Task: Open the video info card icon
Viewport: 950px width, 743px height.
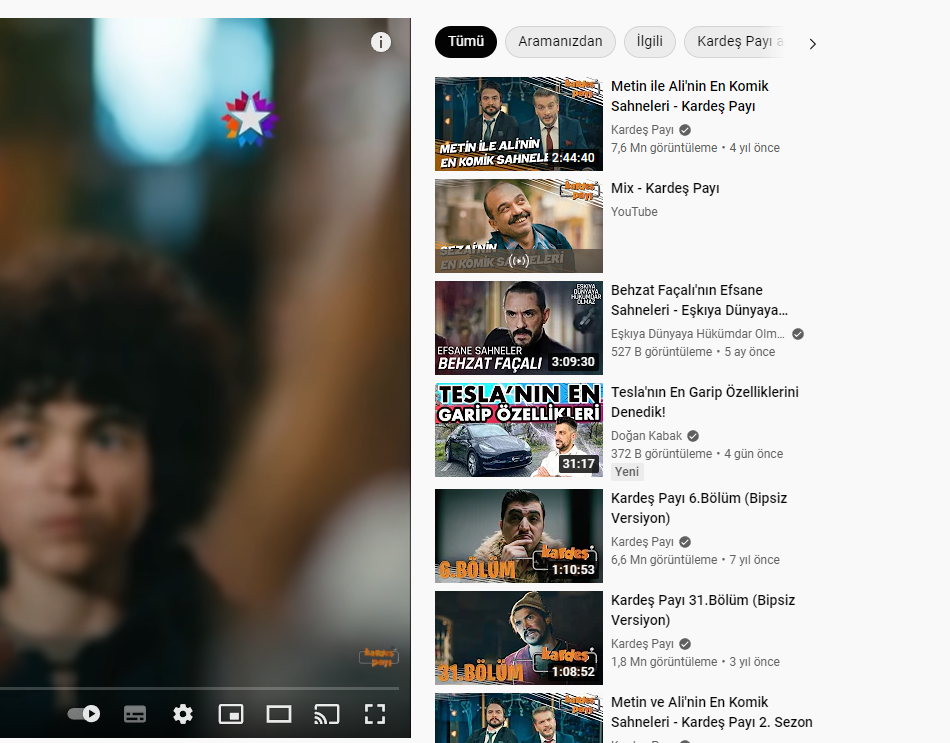Action: click(380, 42)
